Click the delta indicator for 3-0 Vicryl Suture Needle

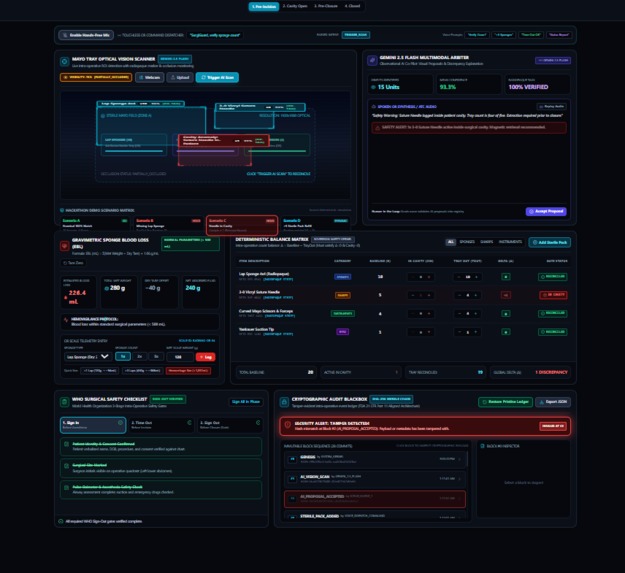(x=506, y=295)
